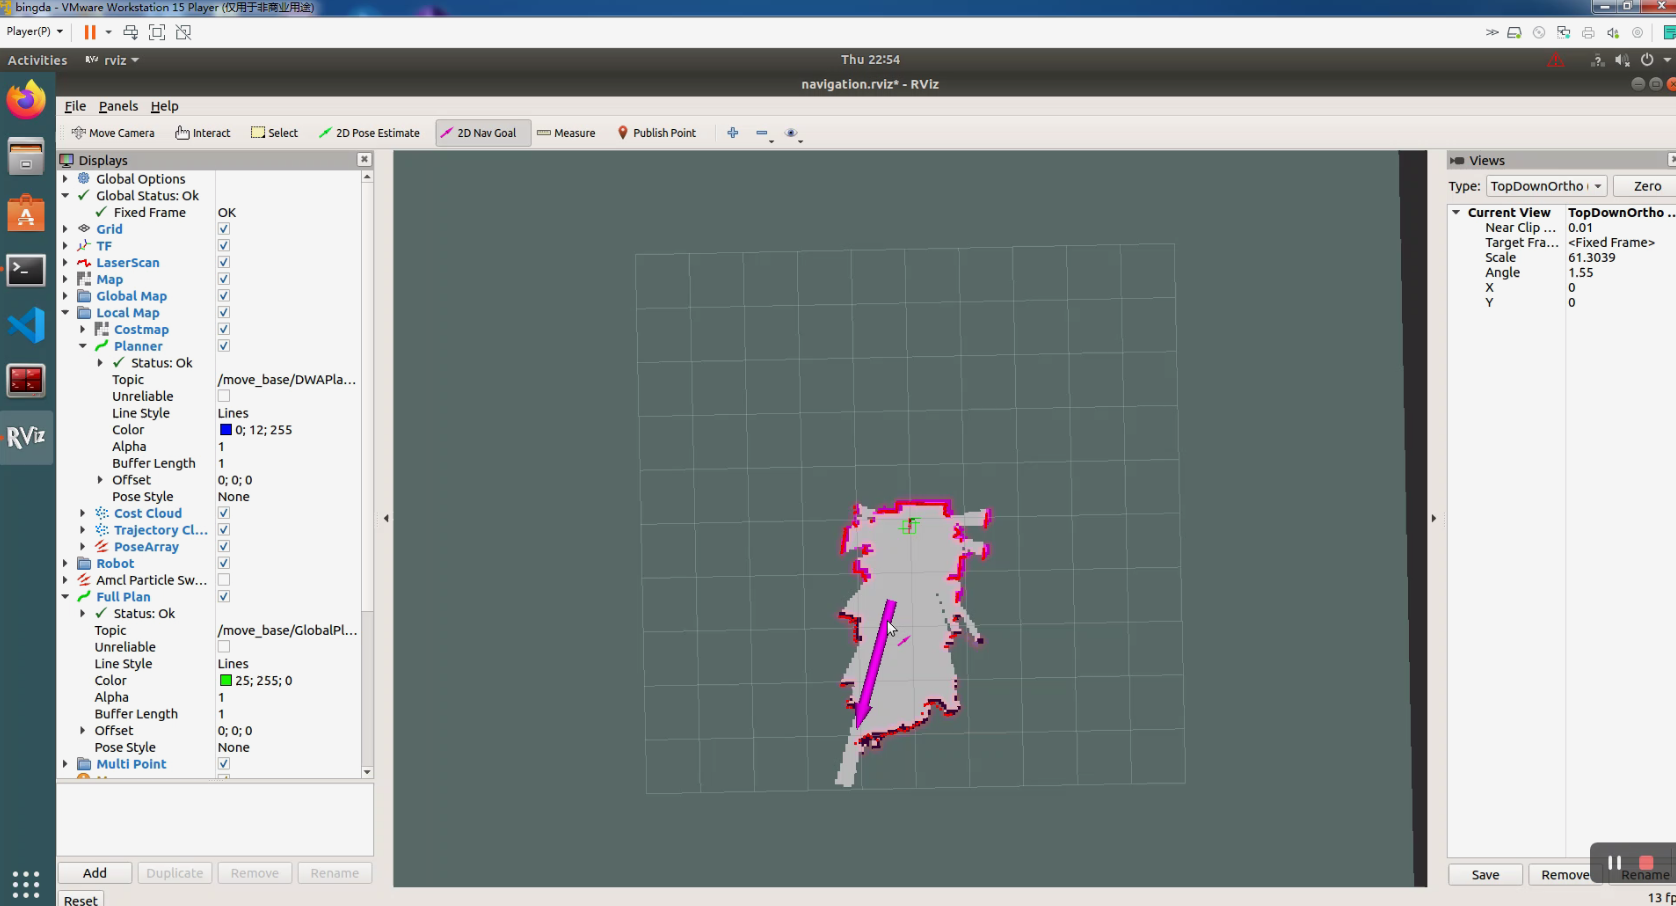Enable Planner Unreliable checkbox
This screenshot has height=906, width=1676.
pyautogui.click(x=224, y=396)
